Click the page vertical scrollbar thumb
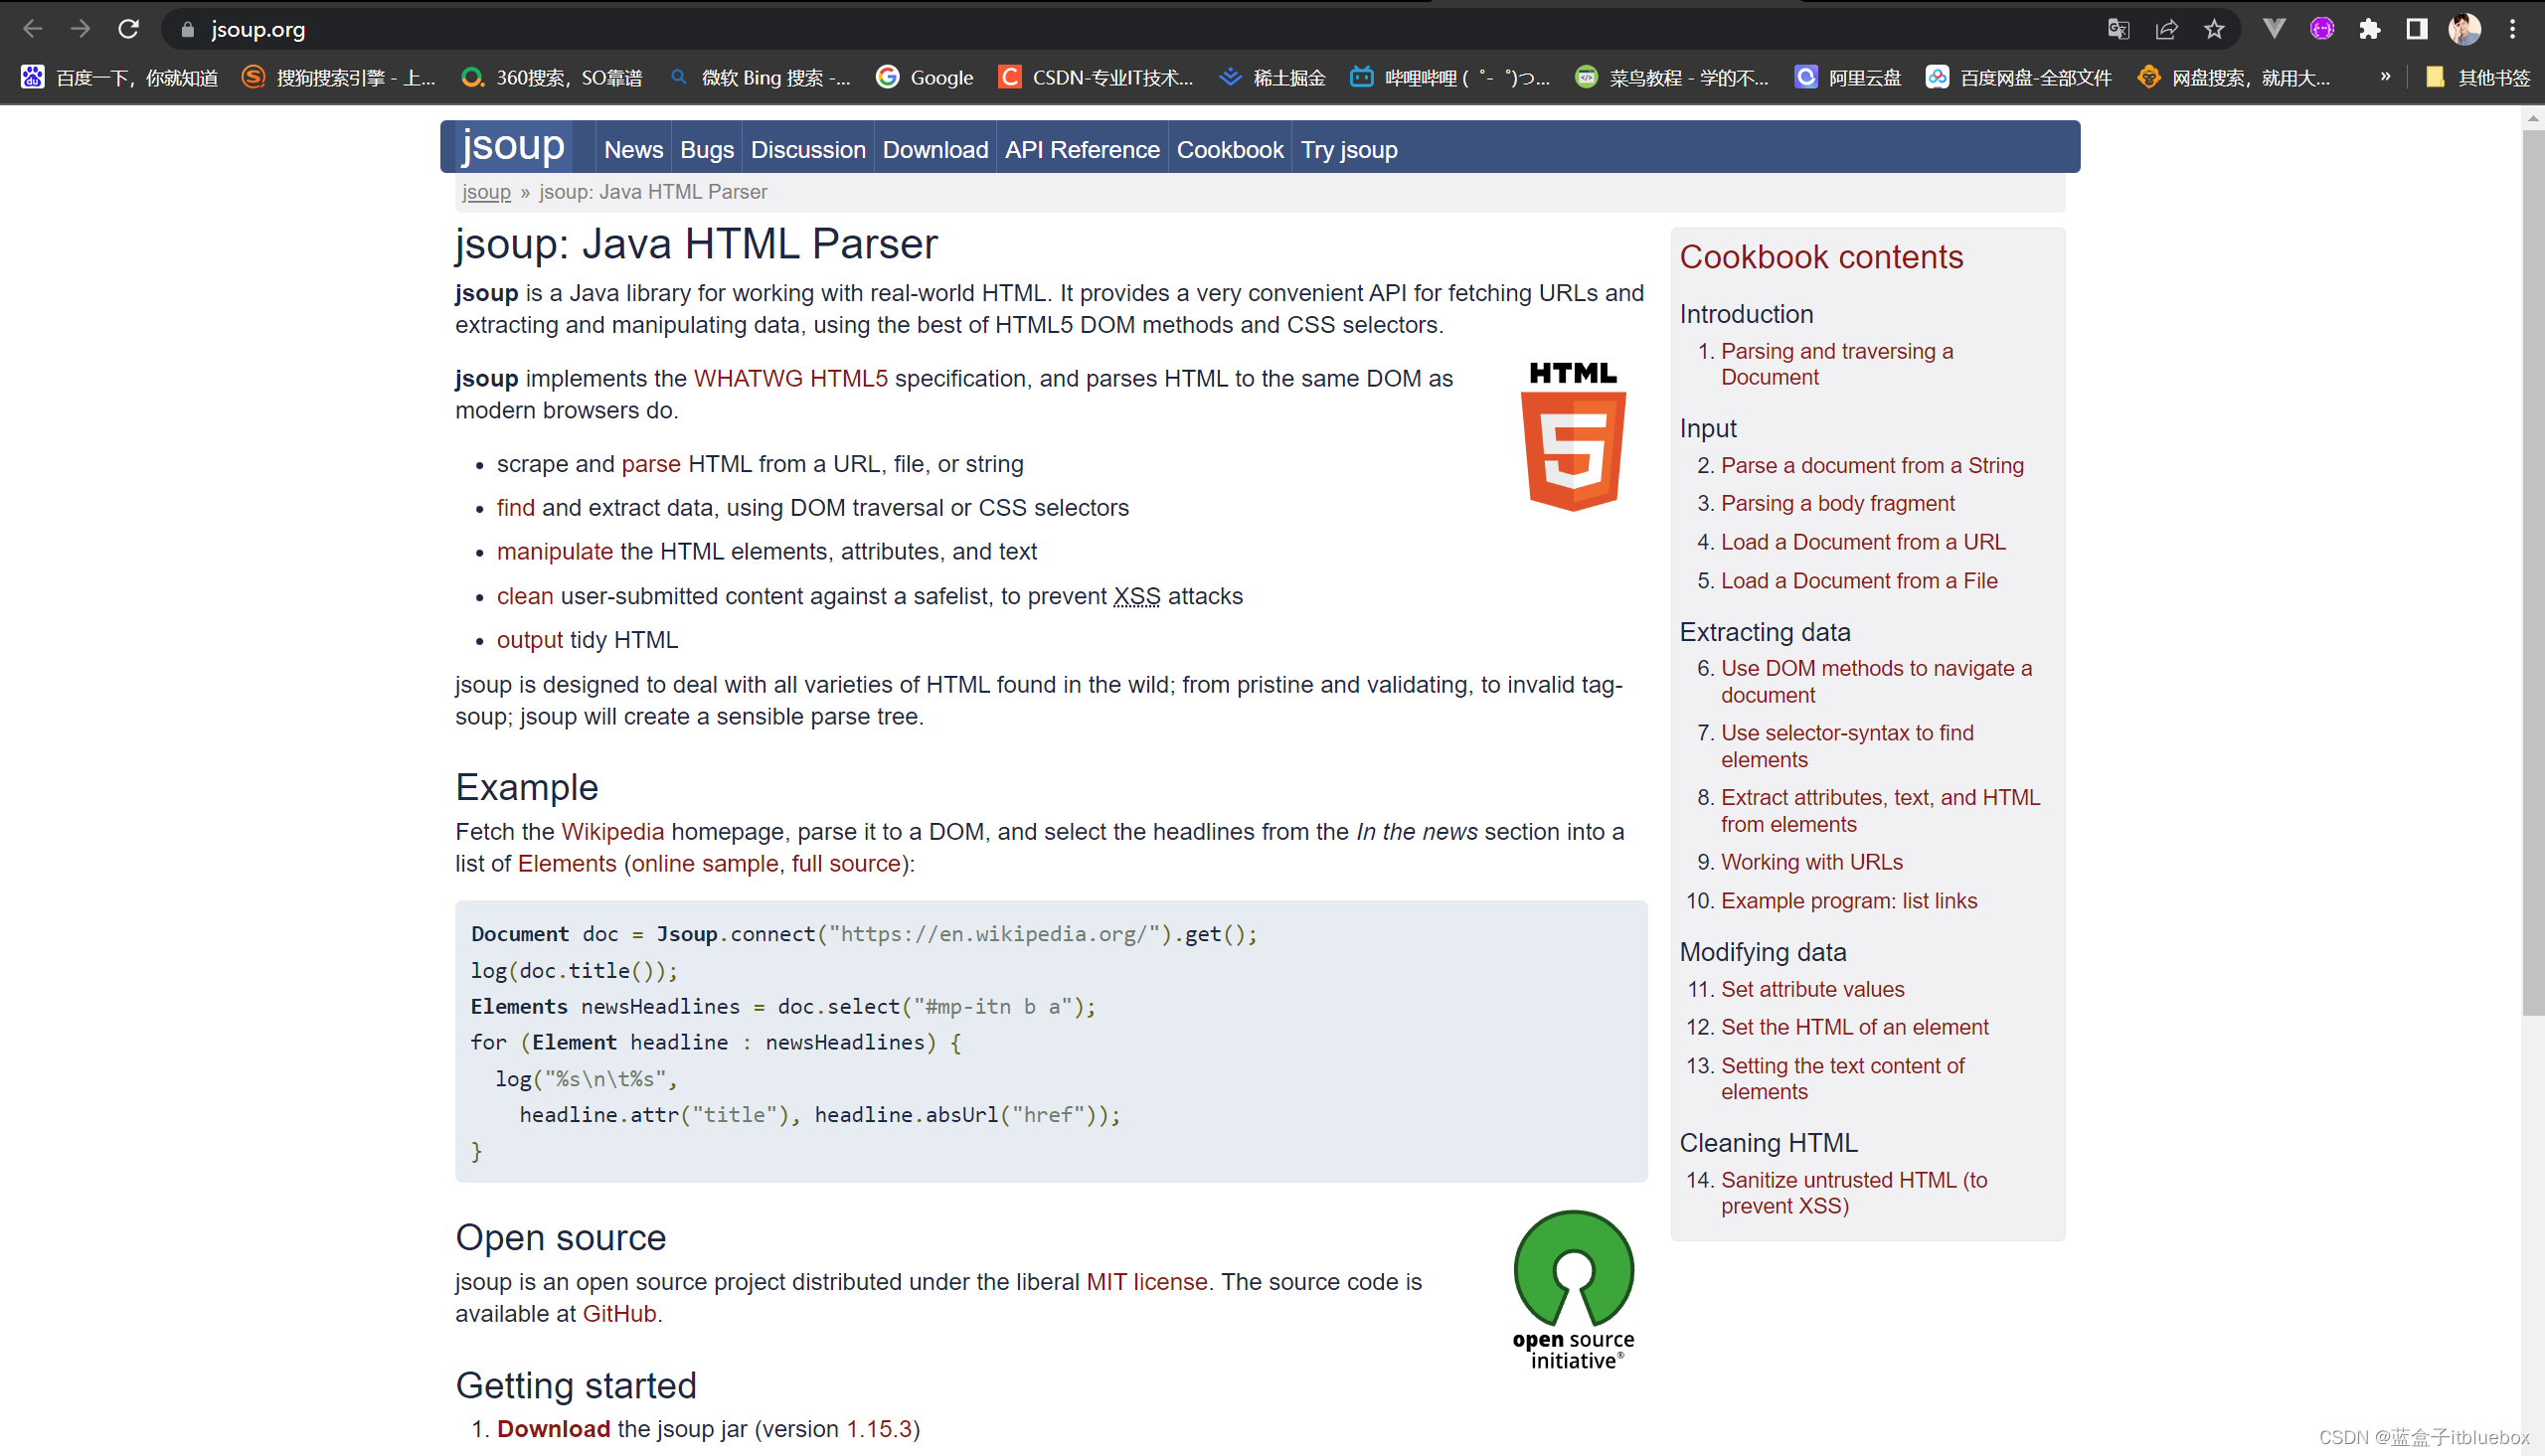2545x1456 pixels. click(x=2532, y=570)
